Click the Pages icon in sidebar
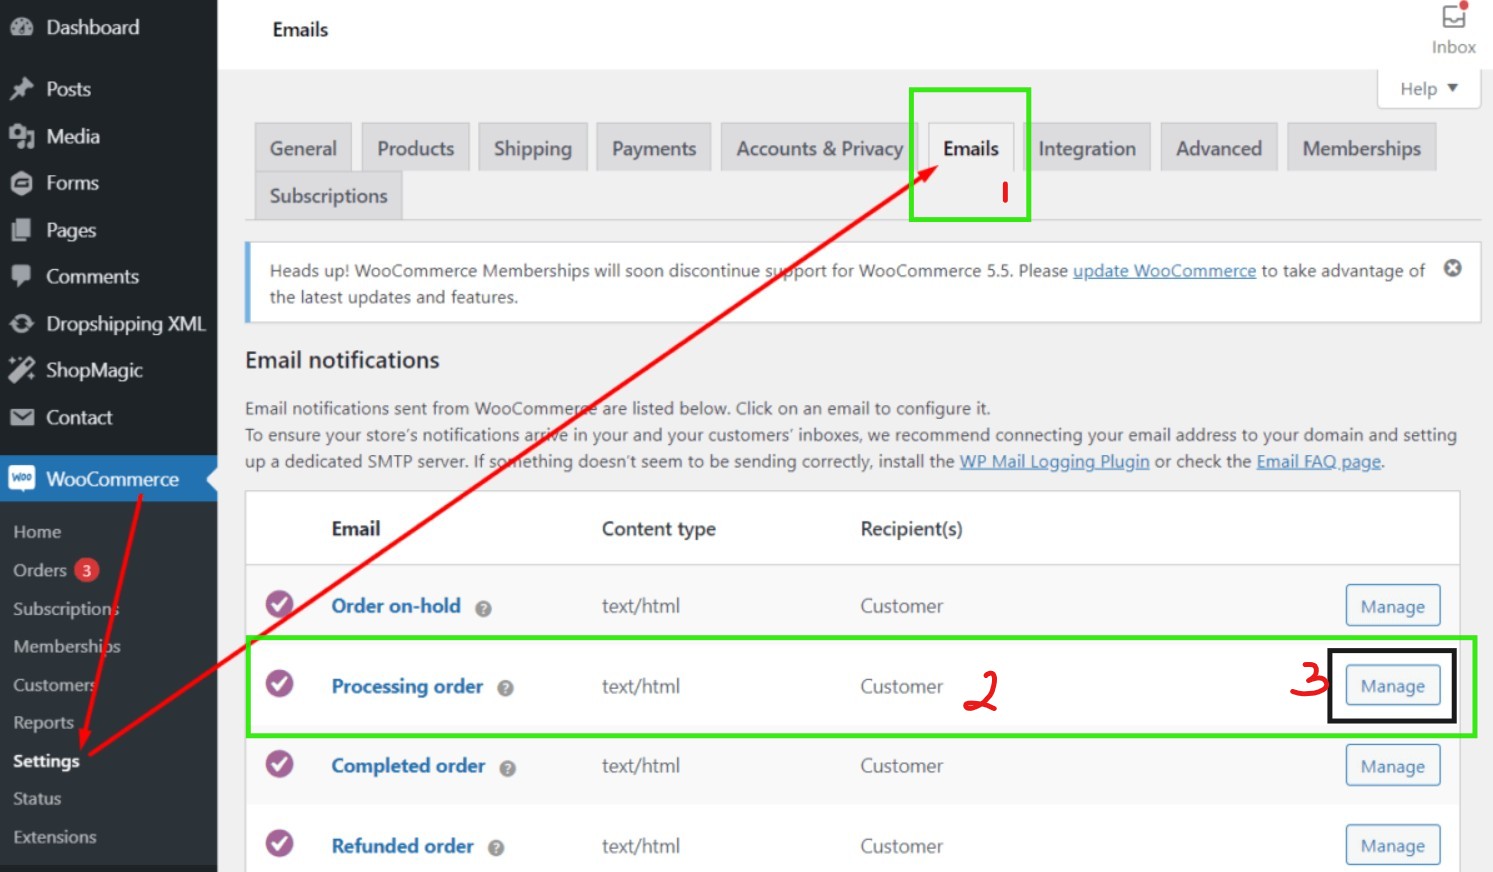 (x=21, y=230)
